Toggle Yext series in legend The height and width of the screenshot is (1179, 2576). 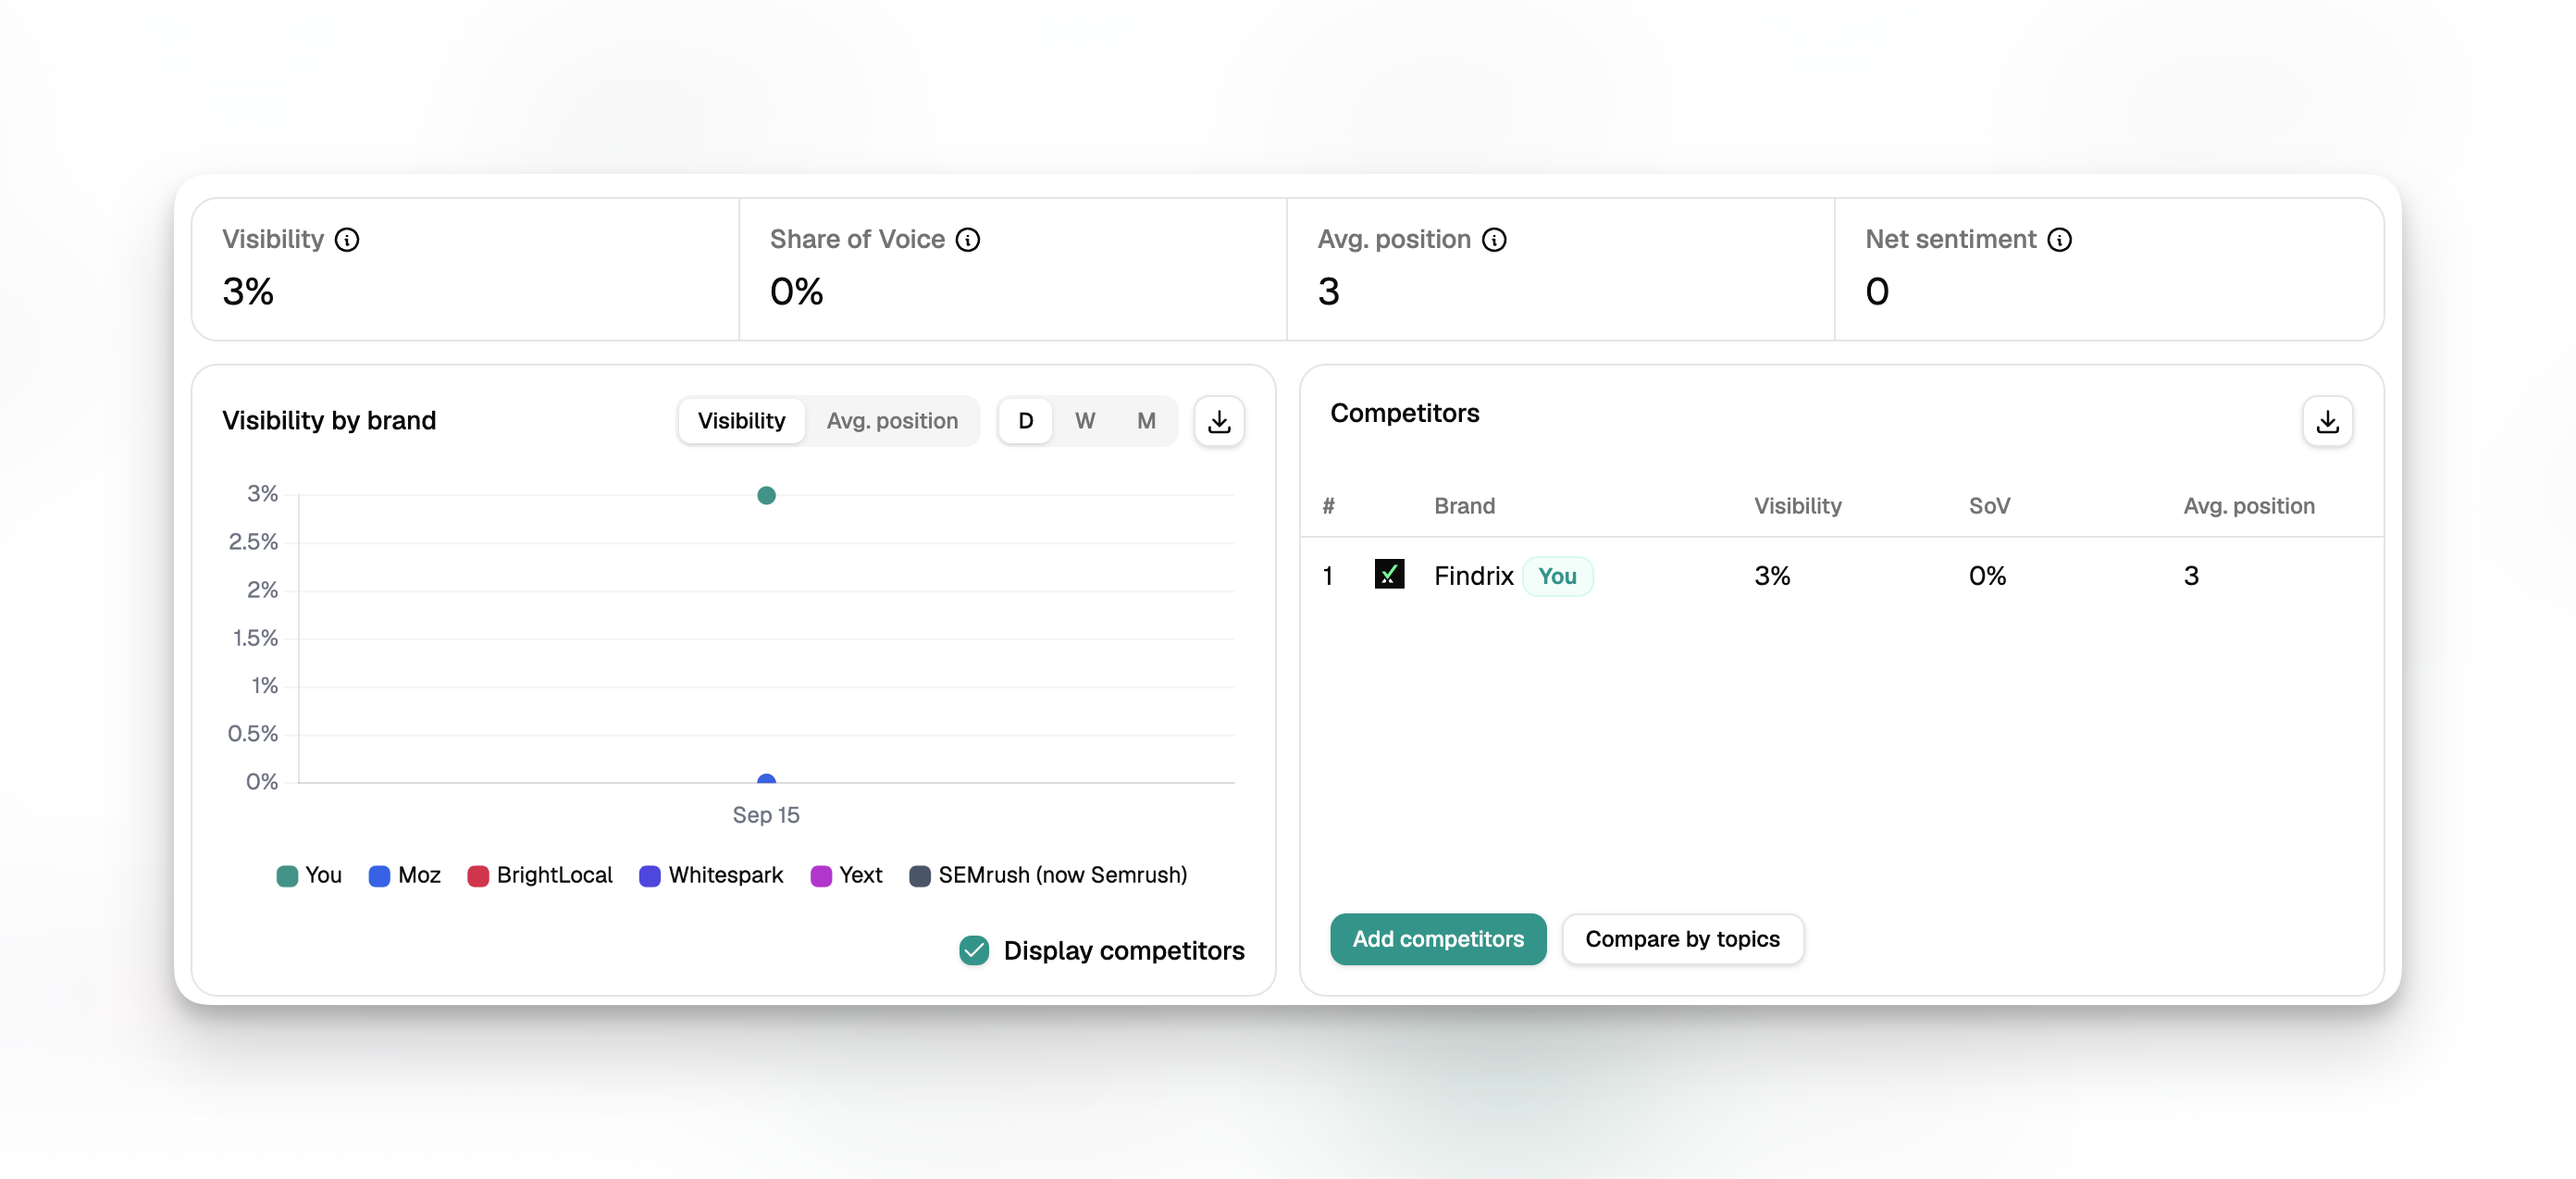846,875
